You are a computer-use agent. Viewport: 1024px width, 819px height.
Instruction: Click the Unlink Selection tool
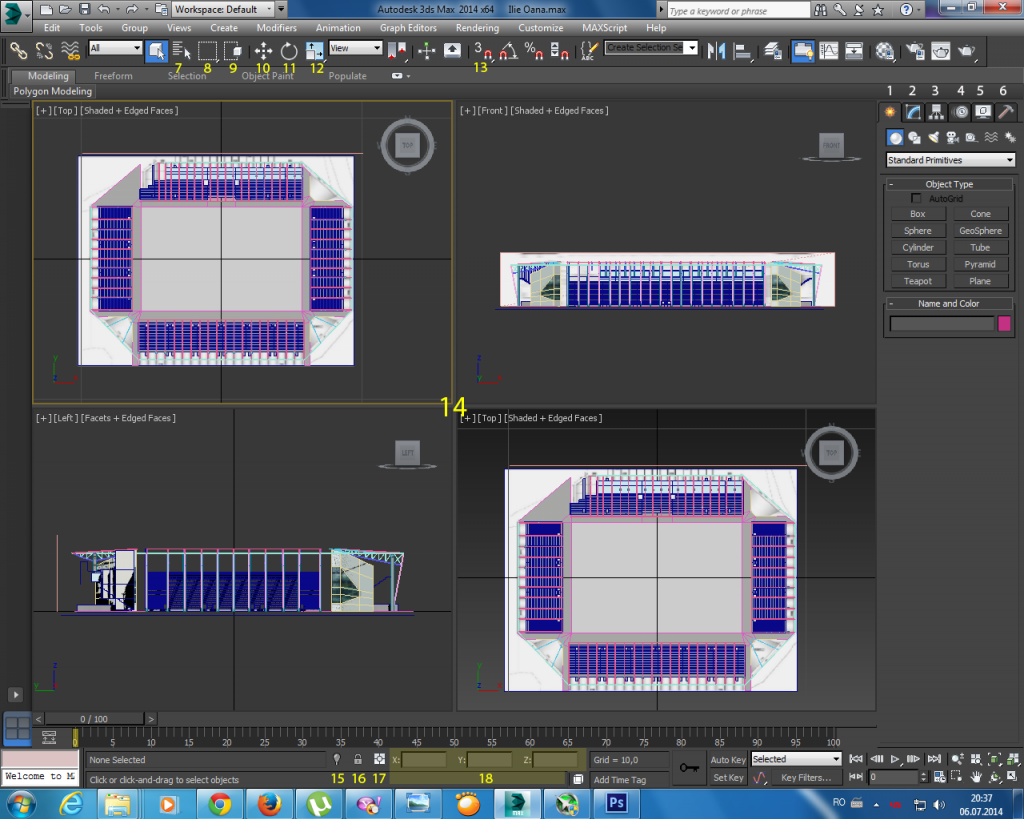tap(44, 50)
